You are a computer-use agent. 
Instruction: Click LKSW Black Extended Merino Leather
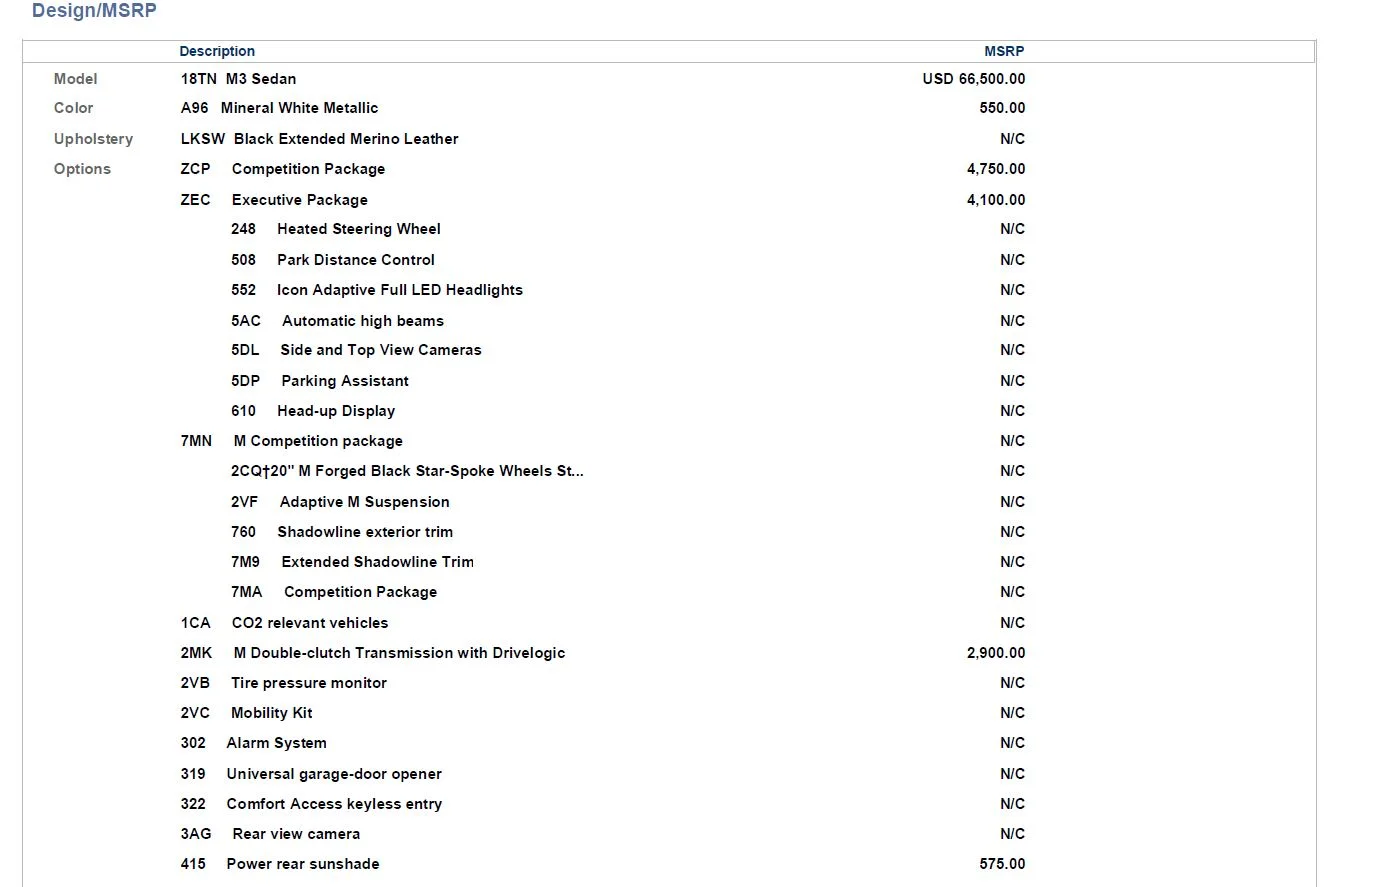tap(319, 139)
